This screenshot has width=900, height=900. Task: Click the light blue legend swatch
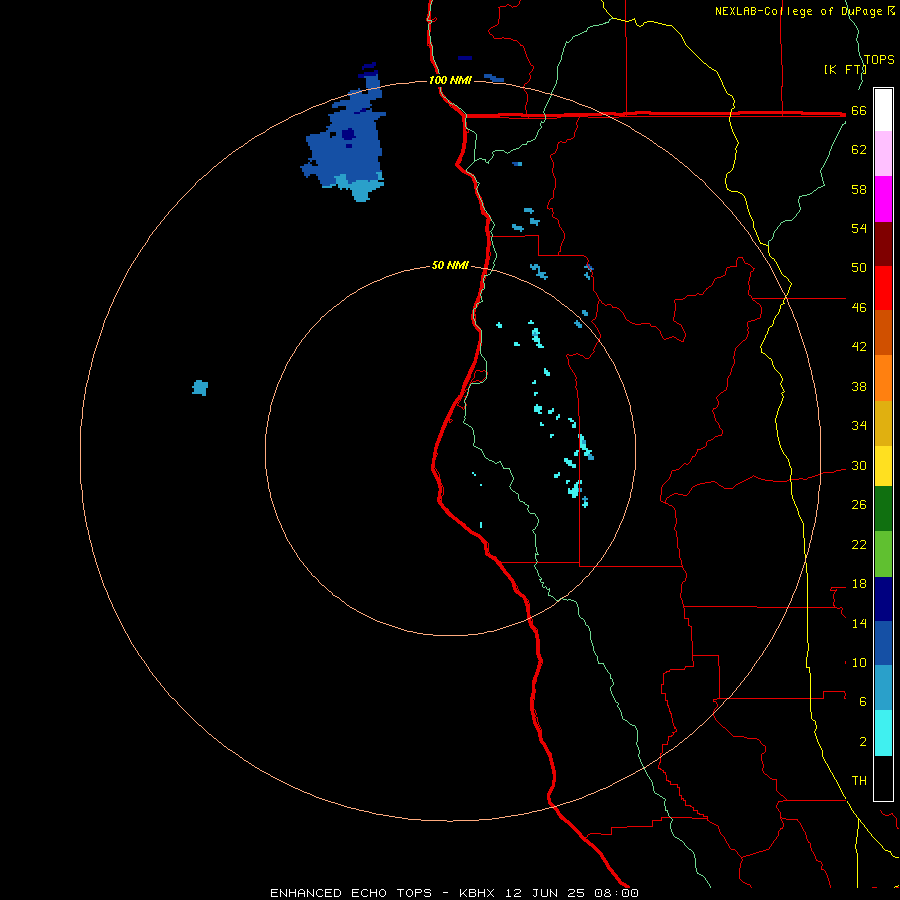[x=883, y=688]
